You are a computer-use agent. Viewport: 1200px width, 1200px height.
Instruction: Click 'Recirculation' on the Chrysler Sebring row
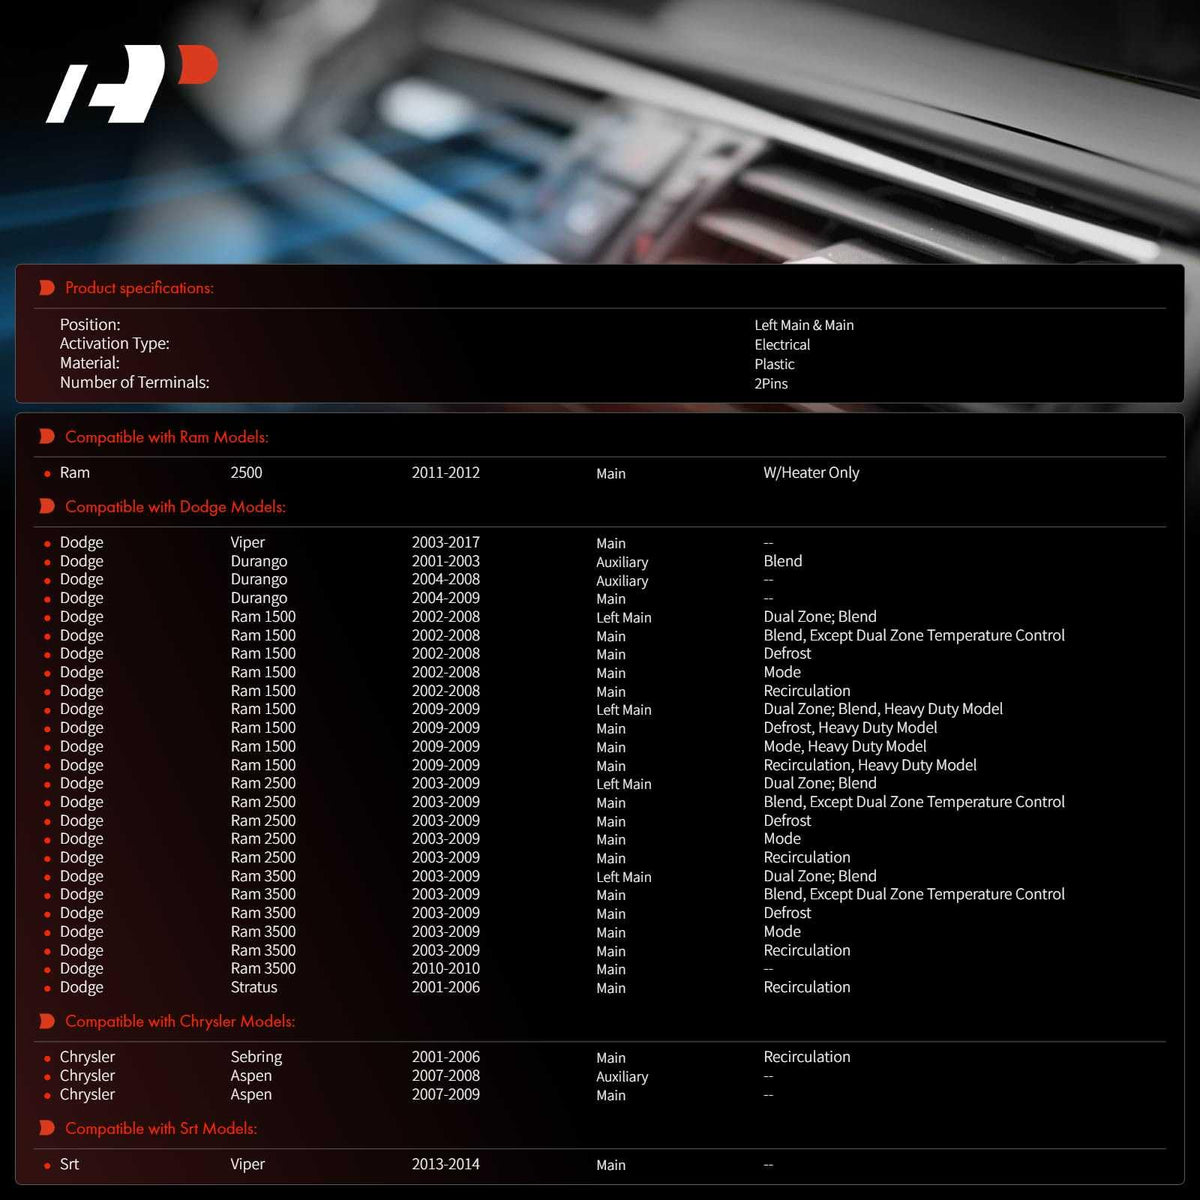click(x=807, y=1057)
